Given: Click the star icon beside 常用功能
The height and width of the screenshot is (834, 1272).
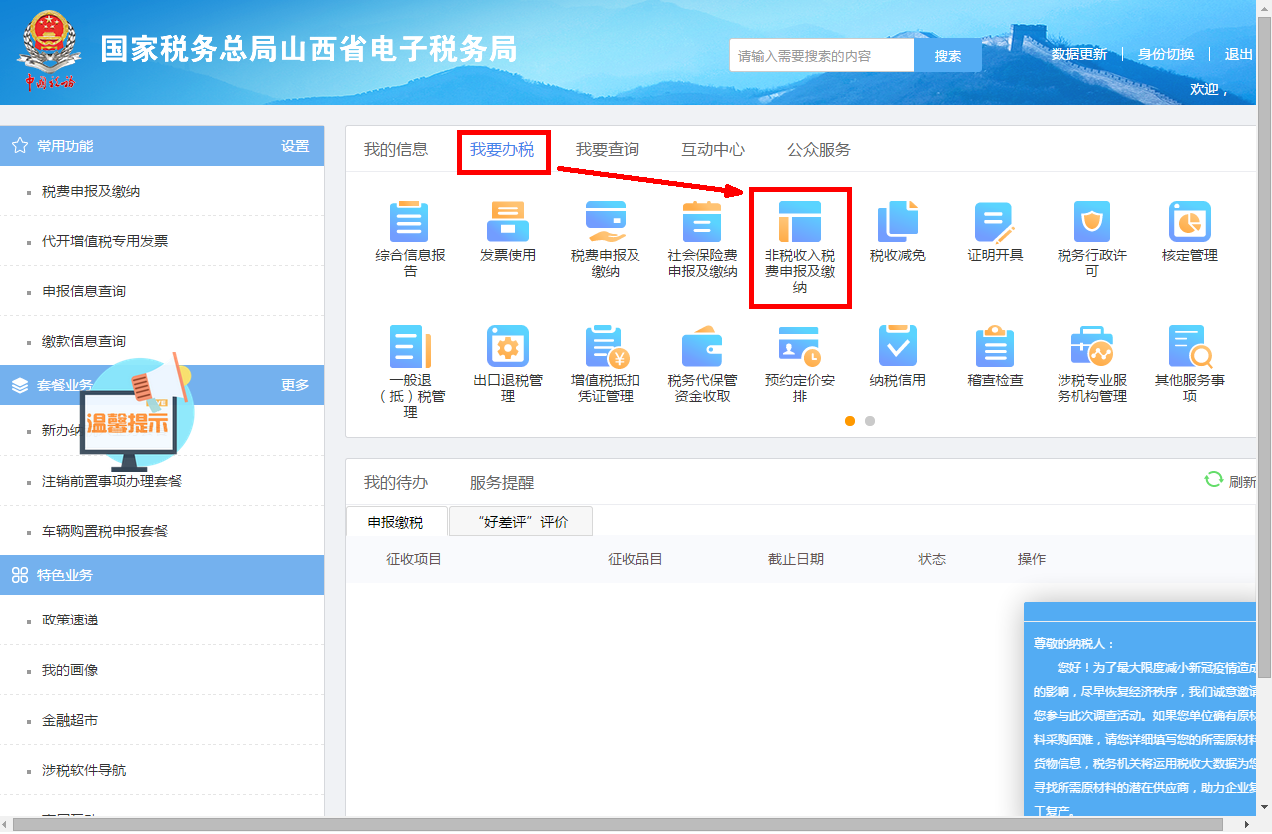Looking at the screenshot, I should point(20,146).
